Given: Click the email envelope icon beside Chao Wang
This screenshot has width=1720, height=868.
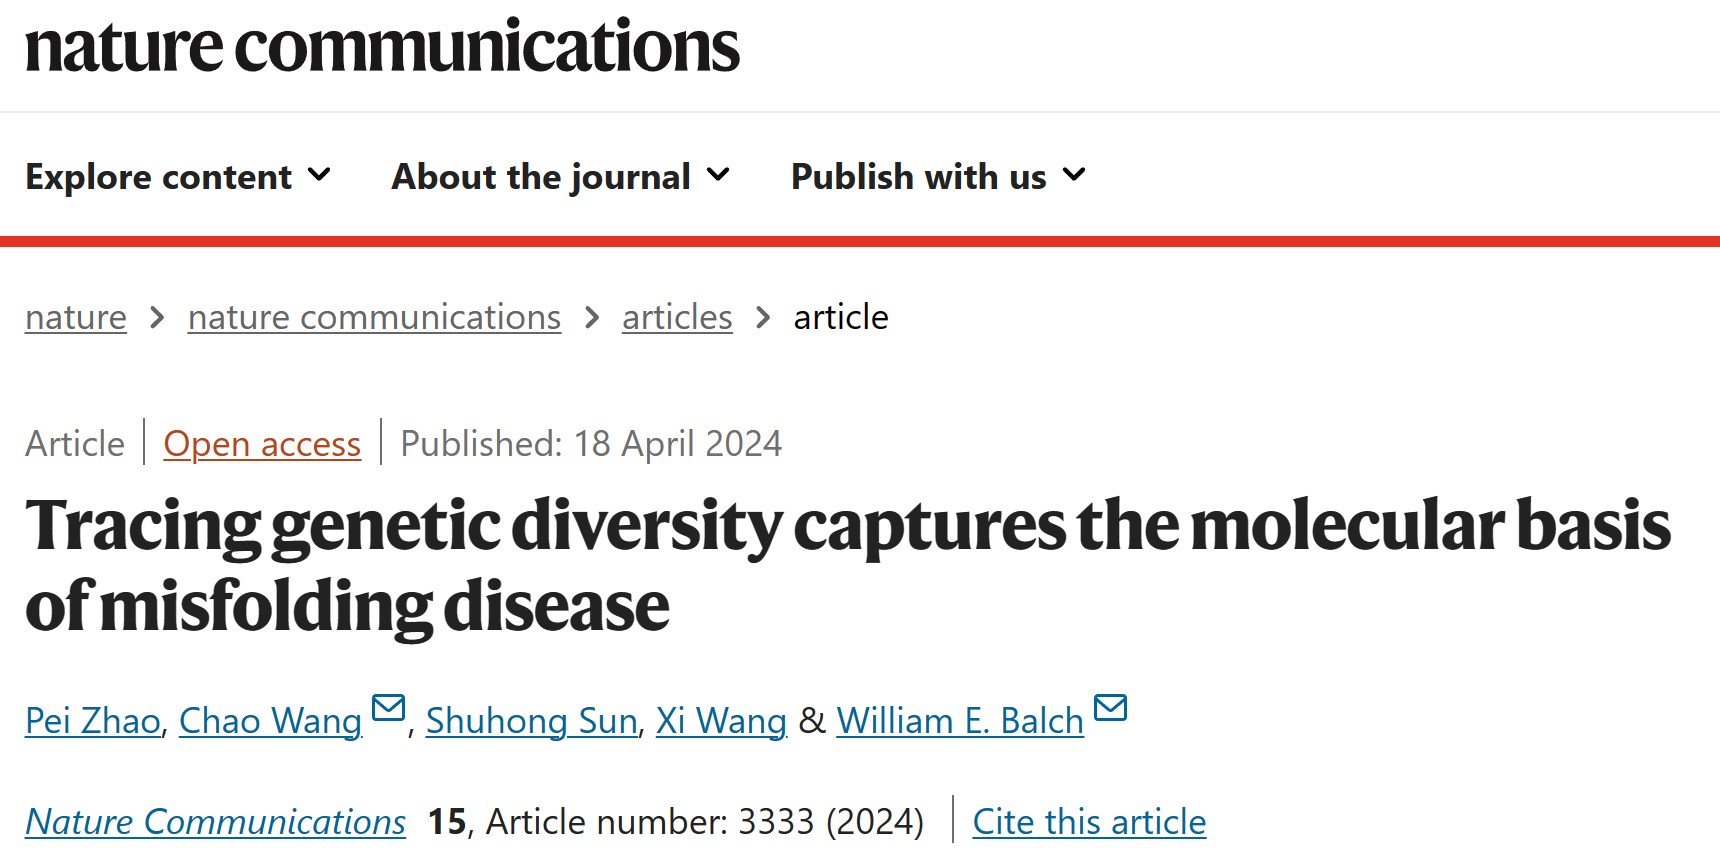Looking at the screenshot, I should point(388,708).
